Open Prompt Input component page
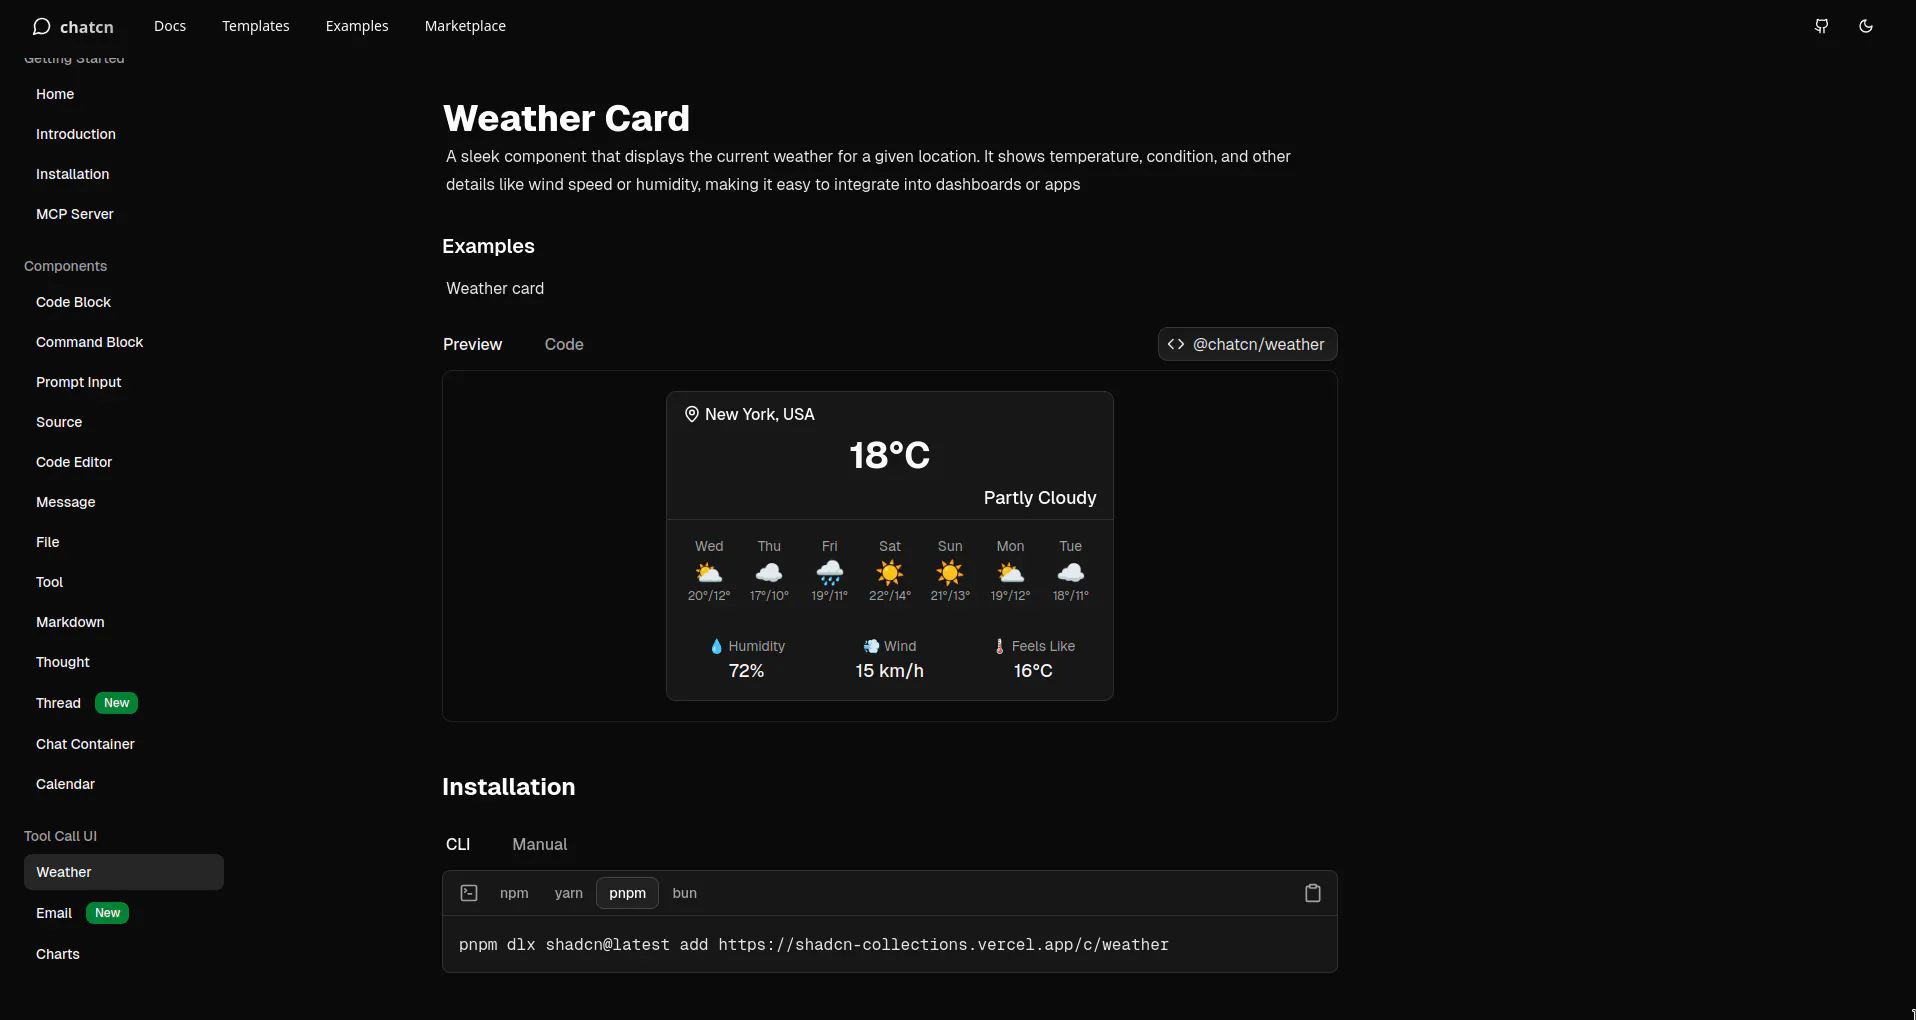1916x1020 pixels. [79, 382]
